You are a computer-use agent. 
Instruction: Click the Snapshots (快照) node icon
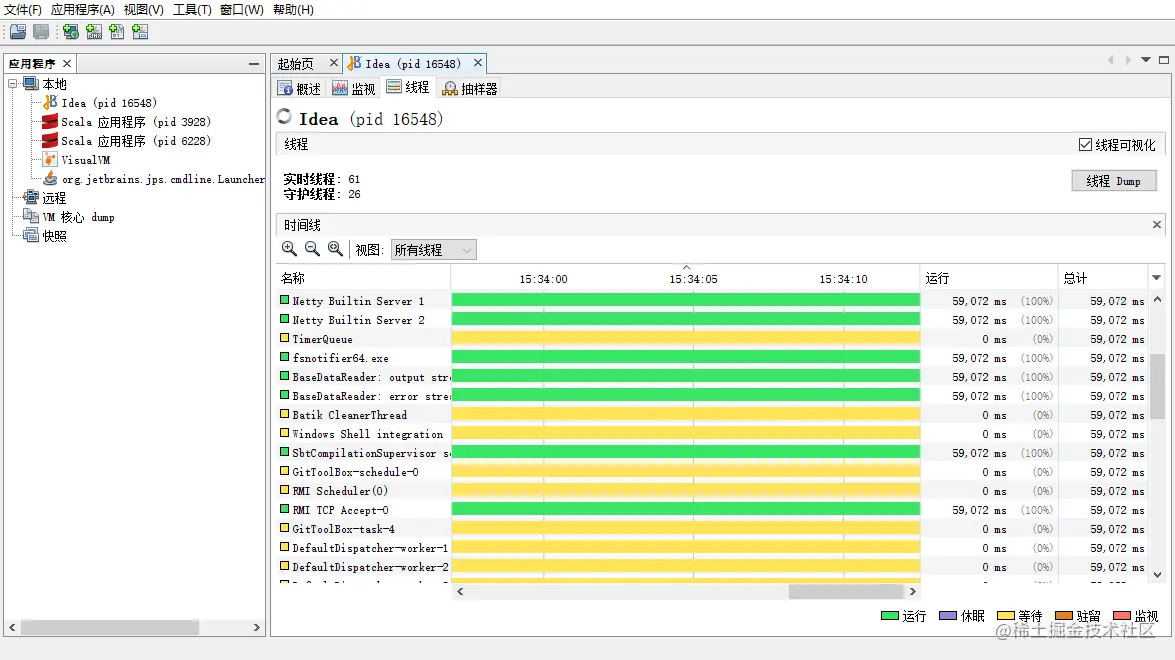pos(31,235)
